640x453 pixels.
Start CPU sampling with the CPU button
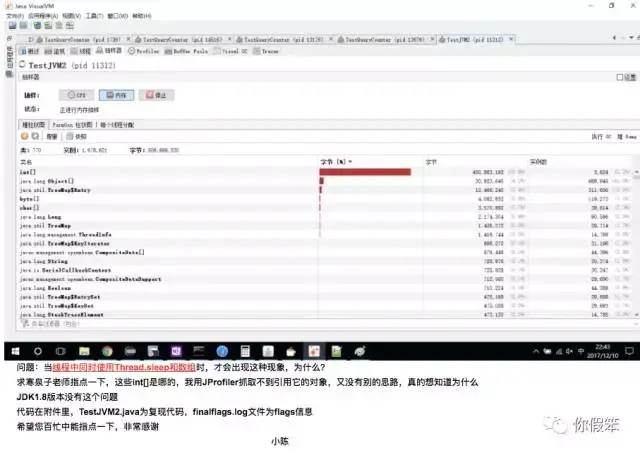pyautogui.click(x=76, y=95)
